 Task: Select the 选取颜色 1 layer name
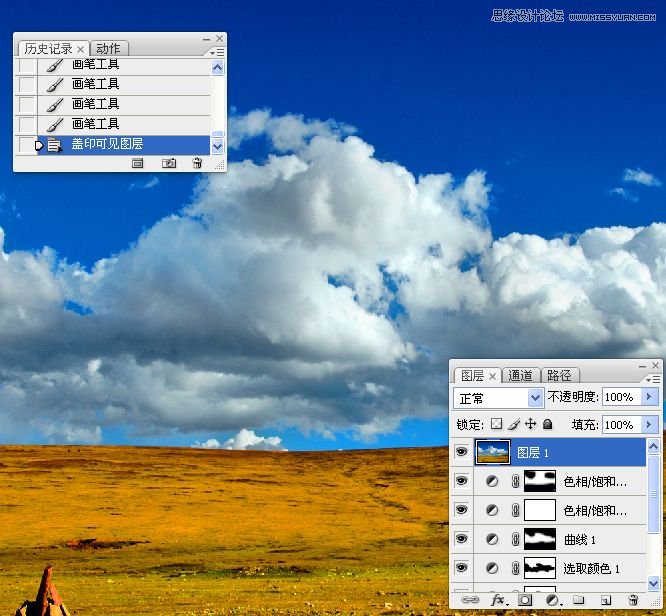(x=591, y=568)
